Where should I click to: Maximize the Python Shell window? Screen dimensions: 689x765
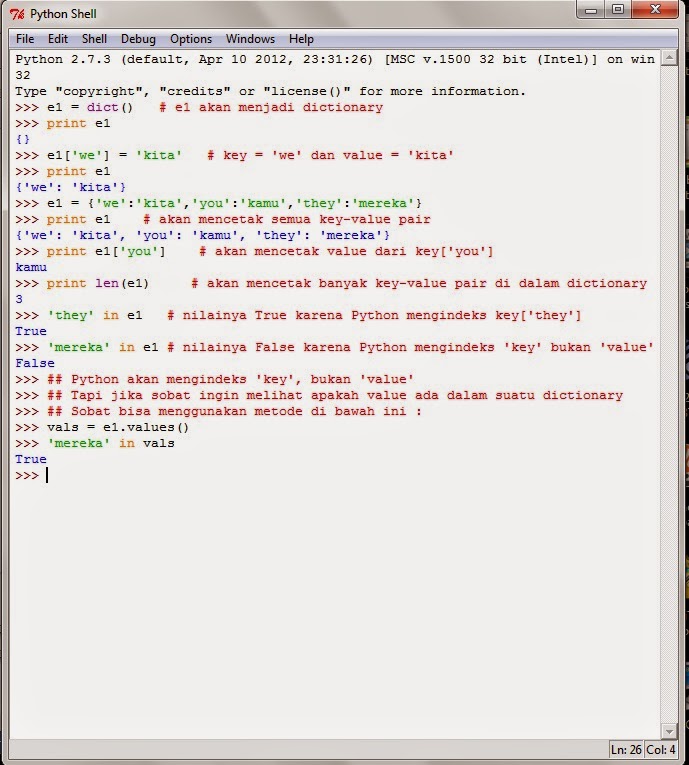pyautogui.click(x=618, y=10)
